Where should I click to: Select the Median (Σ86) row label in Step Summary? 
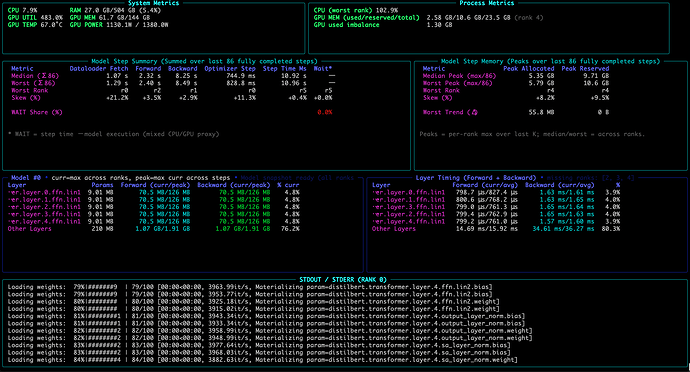click(x=35, y=76)
